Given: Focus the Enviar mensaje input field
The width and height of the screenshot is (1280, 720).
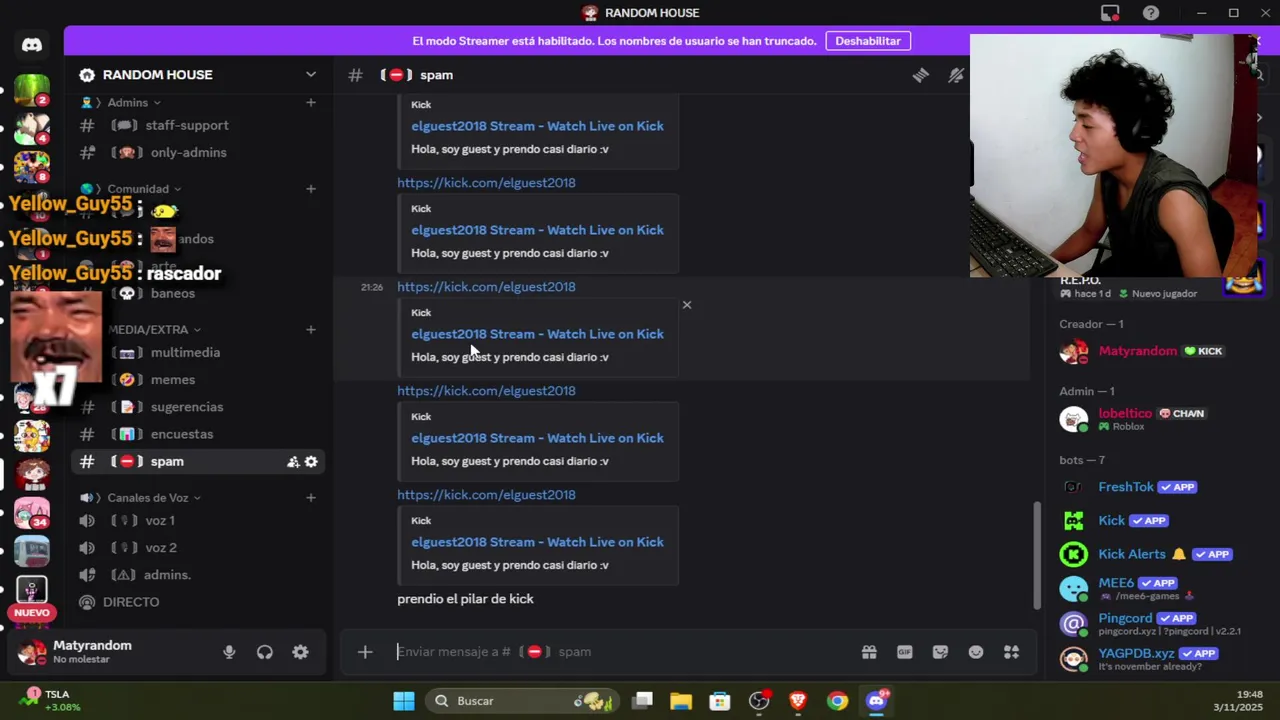Looking at the screenshot, I should [x=620, y=652].
